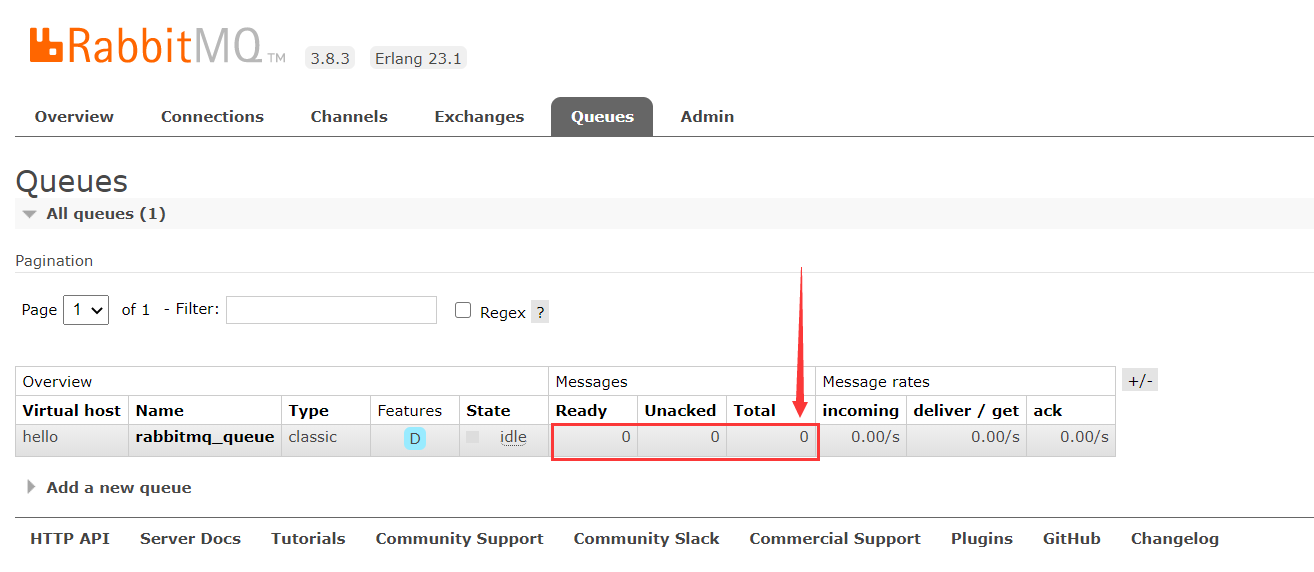
Task: Sort by Type column header
Action: click(309, 411)
